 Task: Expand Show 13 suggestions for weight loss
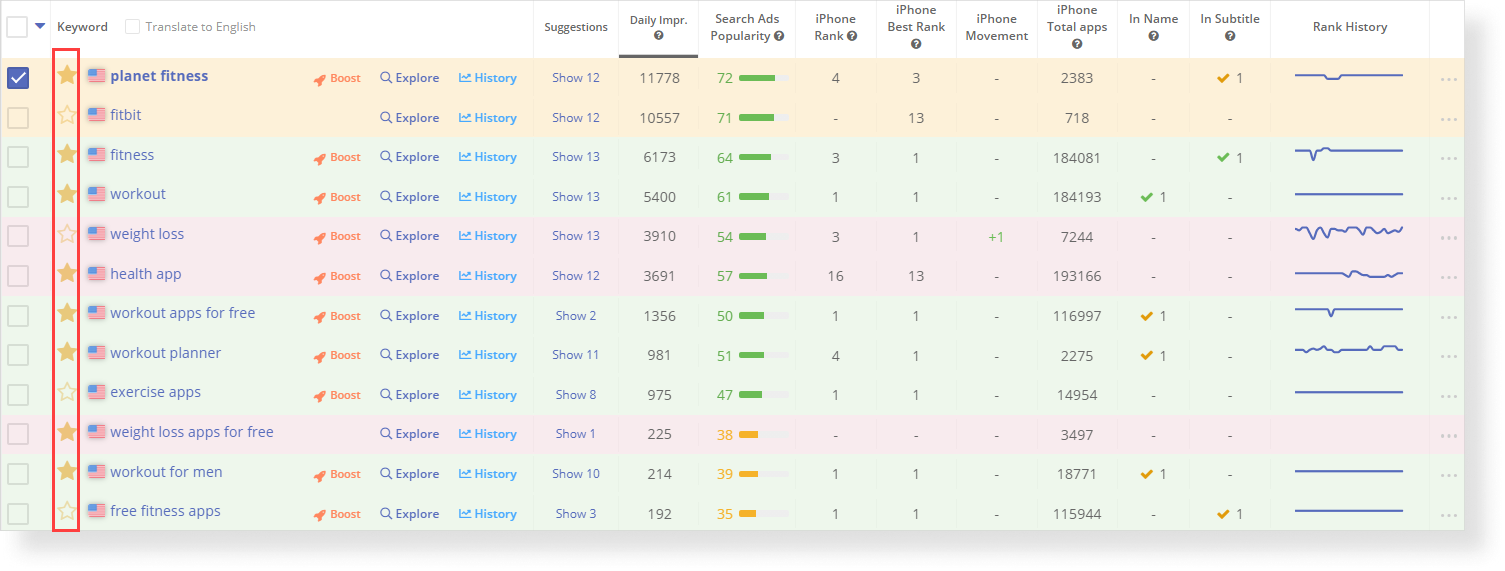tap(575, 236)
